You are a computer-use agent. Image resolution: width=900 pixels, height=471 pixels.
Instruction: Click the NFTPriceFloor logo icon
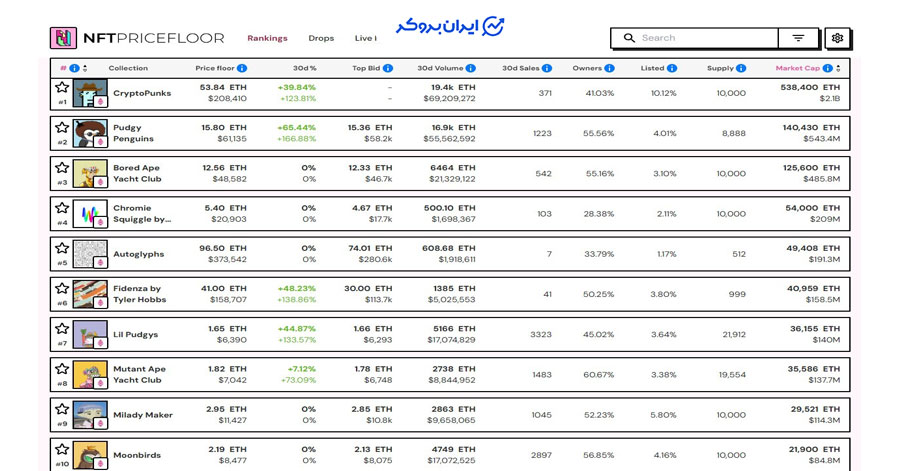point(63,38)
